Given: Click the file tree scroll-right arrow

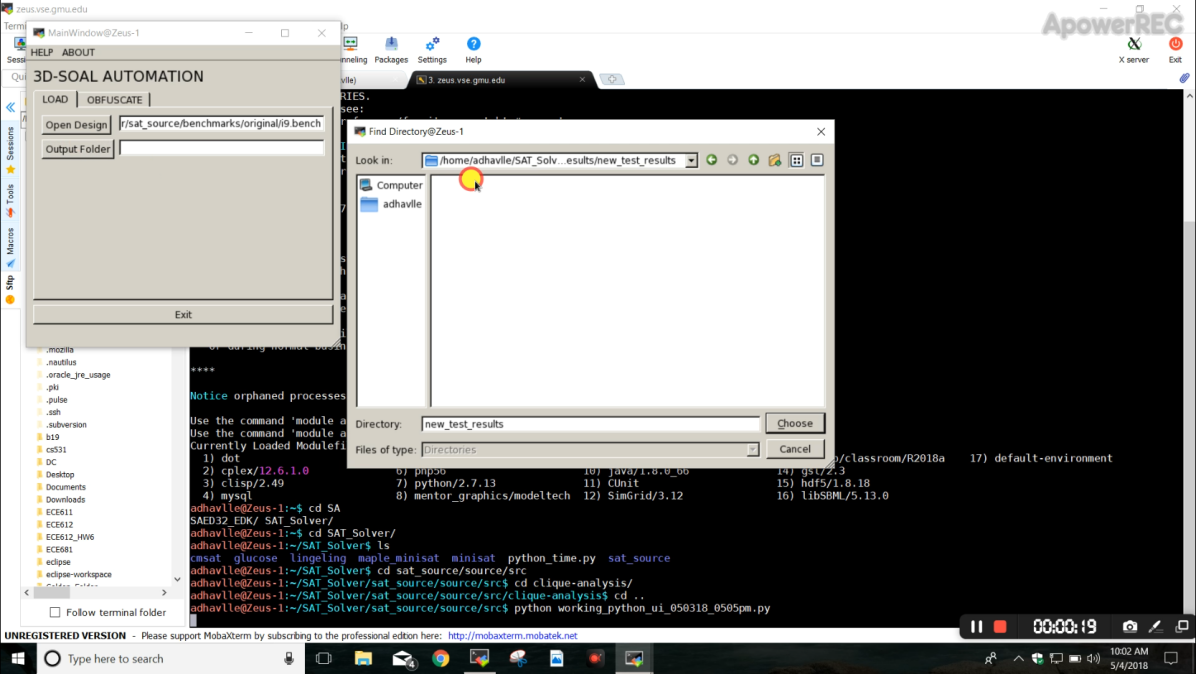Looking at the screenshot, I should click(164, 592).
